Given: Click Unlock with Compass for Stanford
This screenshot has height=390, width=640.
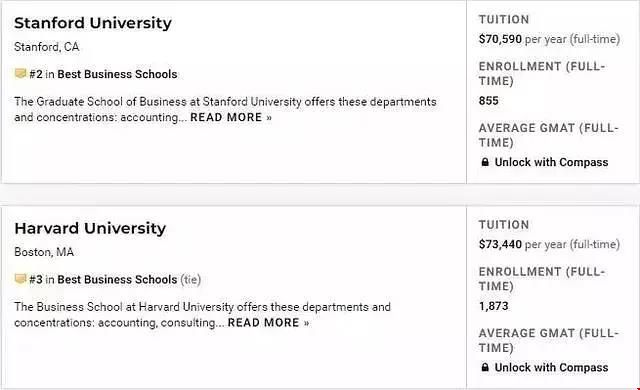Looking at the screenshot, I should pos(551,162).
